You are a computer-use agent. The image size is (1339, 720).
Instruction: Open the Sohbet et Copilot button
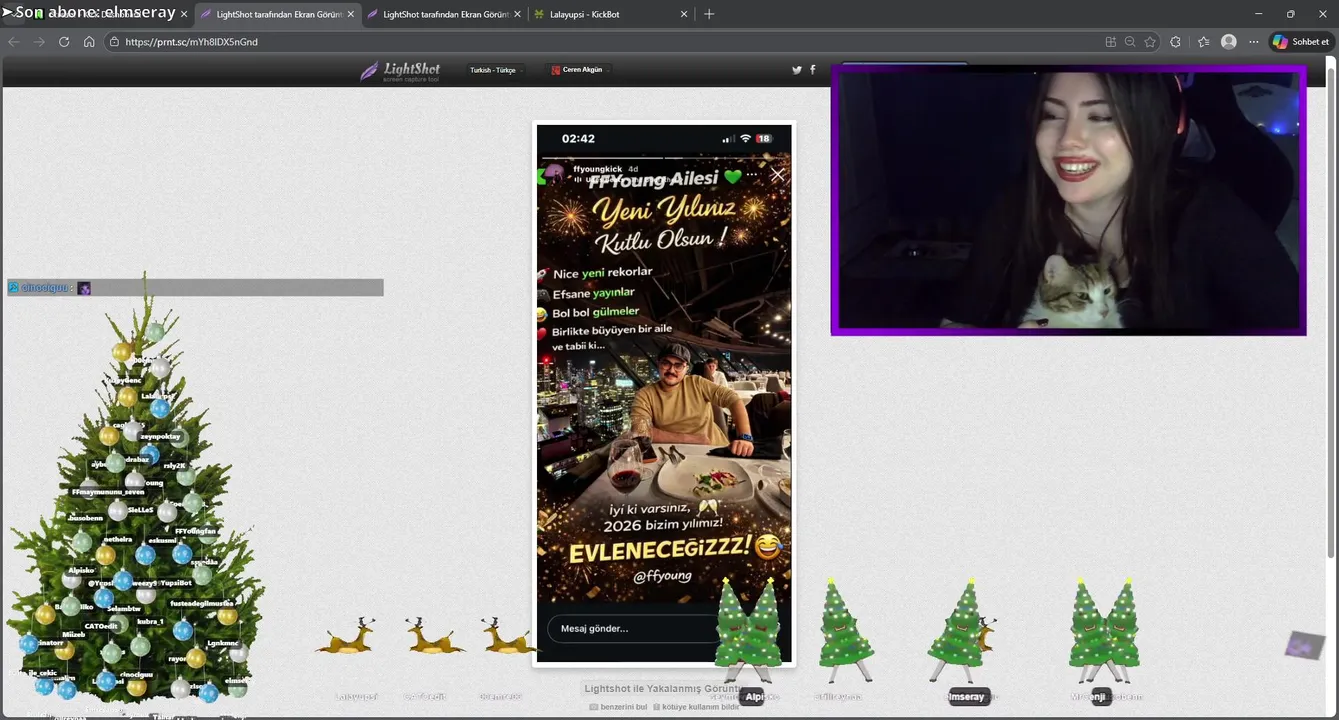coord(1300,42)
